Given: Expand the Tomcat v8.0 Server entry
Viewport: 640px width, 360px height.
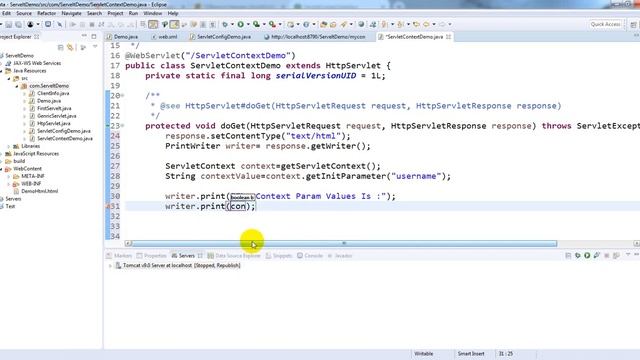Looking at the screenshot, I should [x=110, y=266].
